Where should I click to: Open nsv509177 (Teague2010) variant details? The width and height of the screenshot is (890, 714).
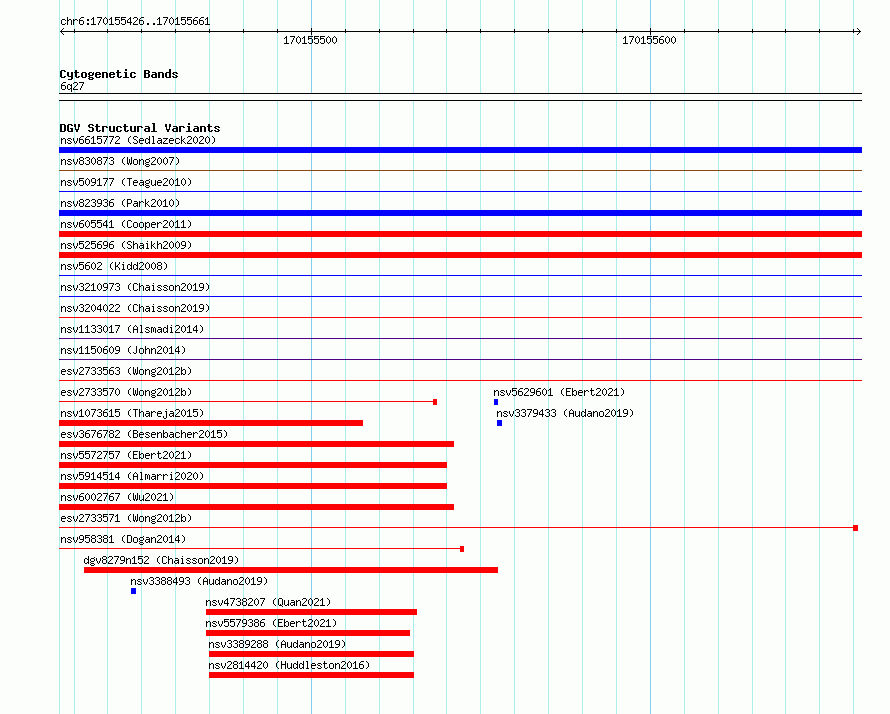(126, 182)
